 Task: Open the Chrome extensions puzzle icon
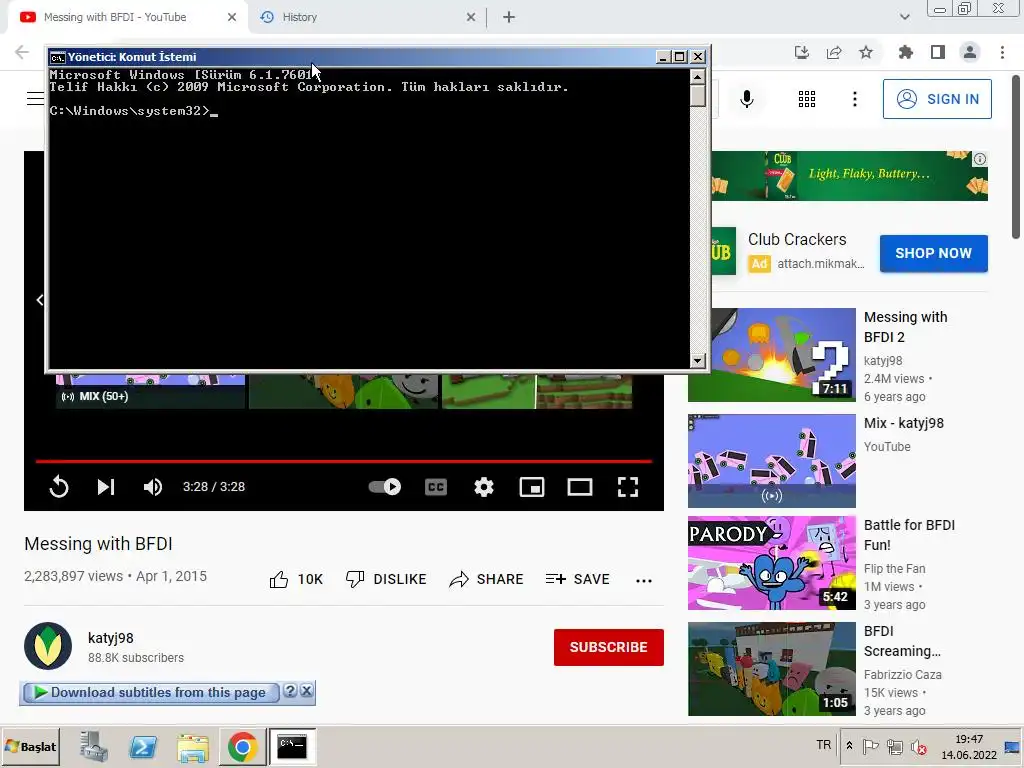click(x=906, y=52)
